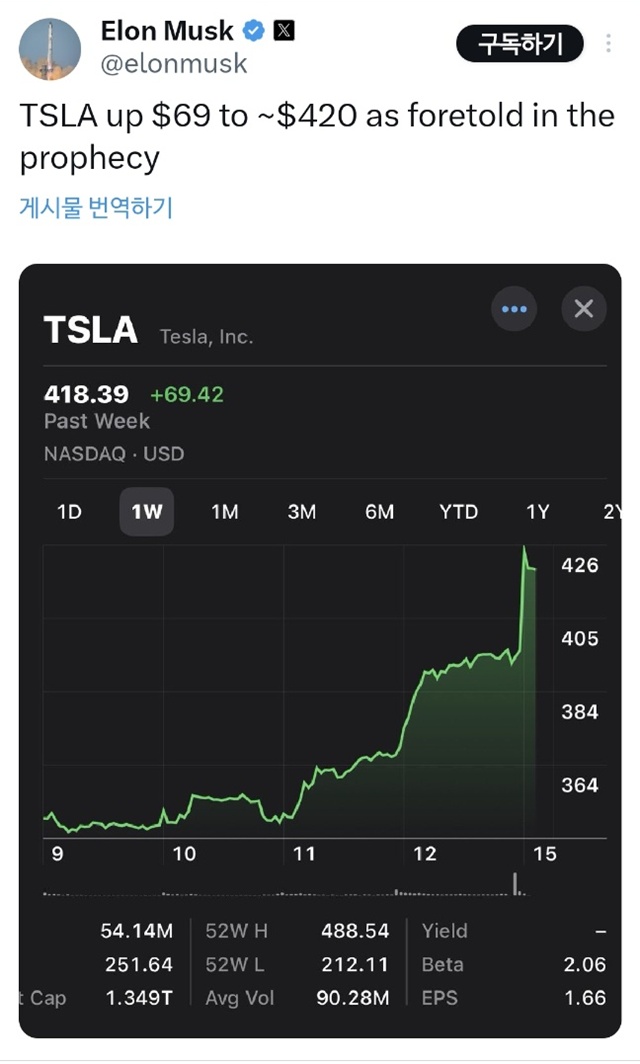Close the TSLA stock chart card
640x1064 pixels.
583,309
